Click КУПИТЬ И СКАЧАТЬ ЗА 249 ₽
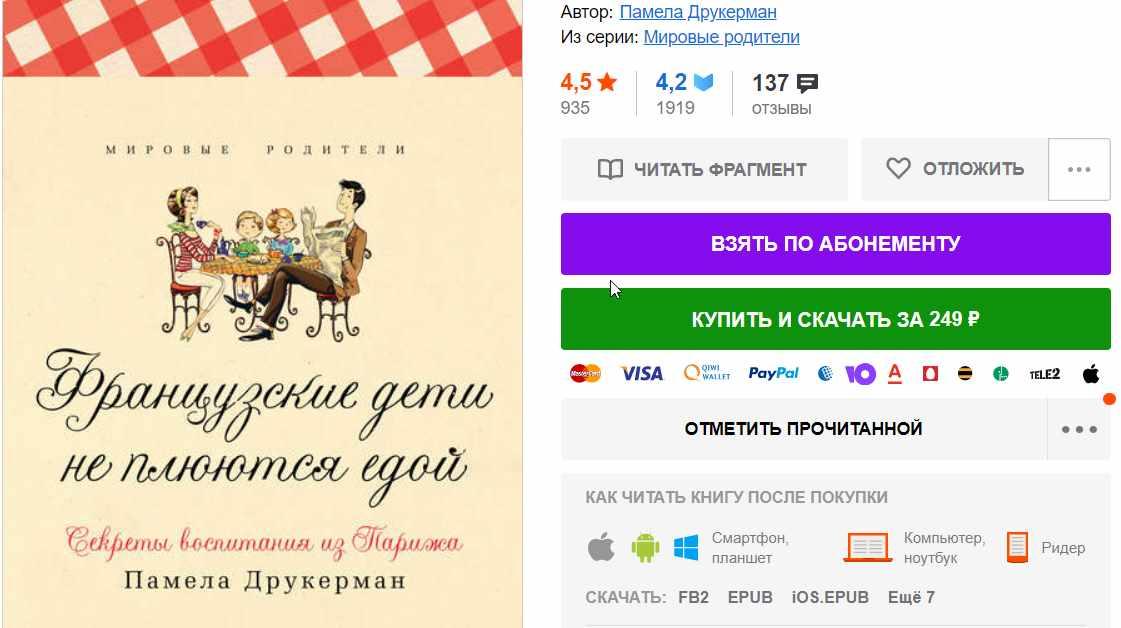Viewport: 1121px width, 628px height. 836,319
